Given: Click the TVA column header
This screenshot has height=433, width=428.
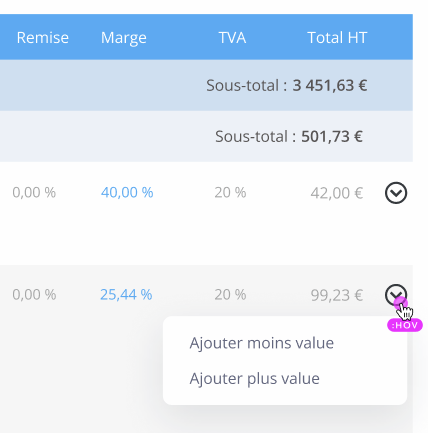Looking at the screenshot, I should point(232,37).
